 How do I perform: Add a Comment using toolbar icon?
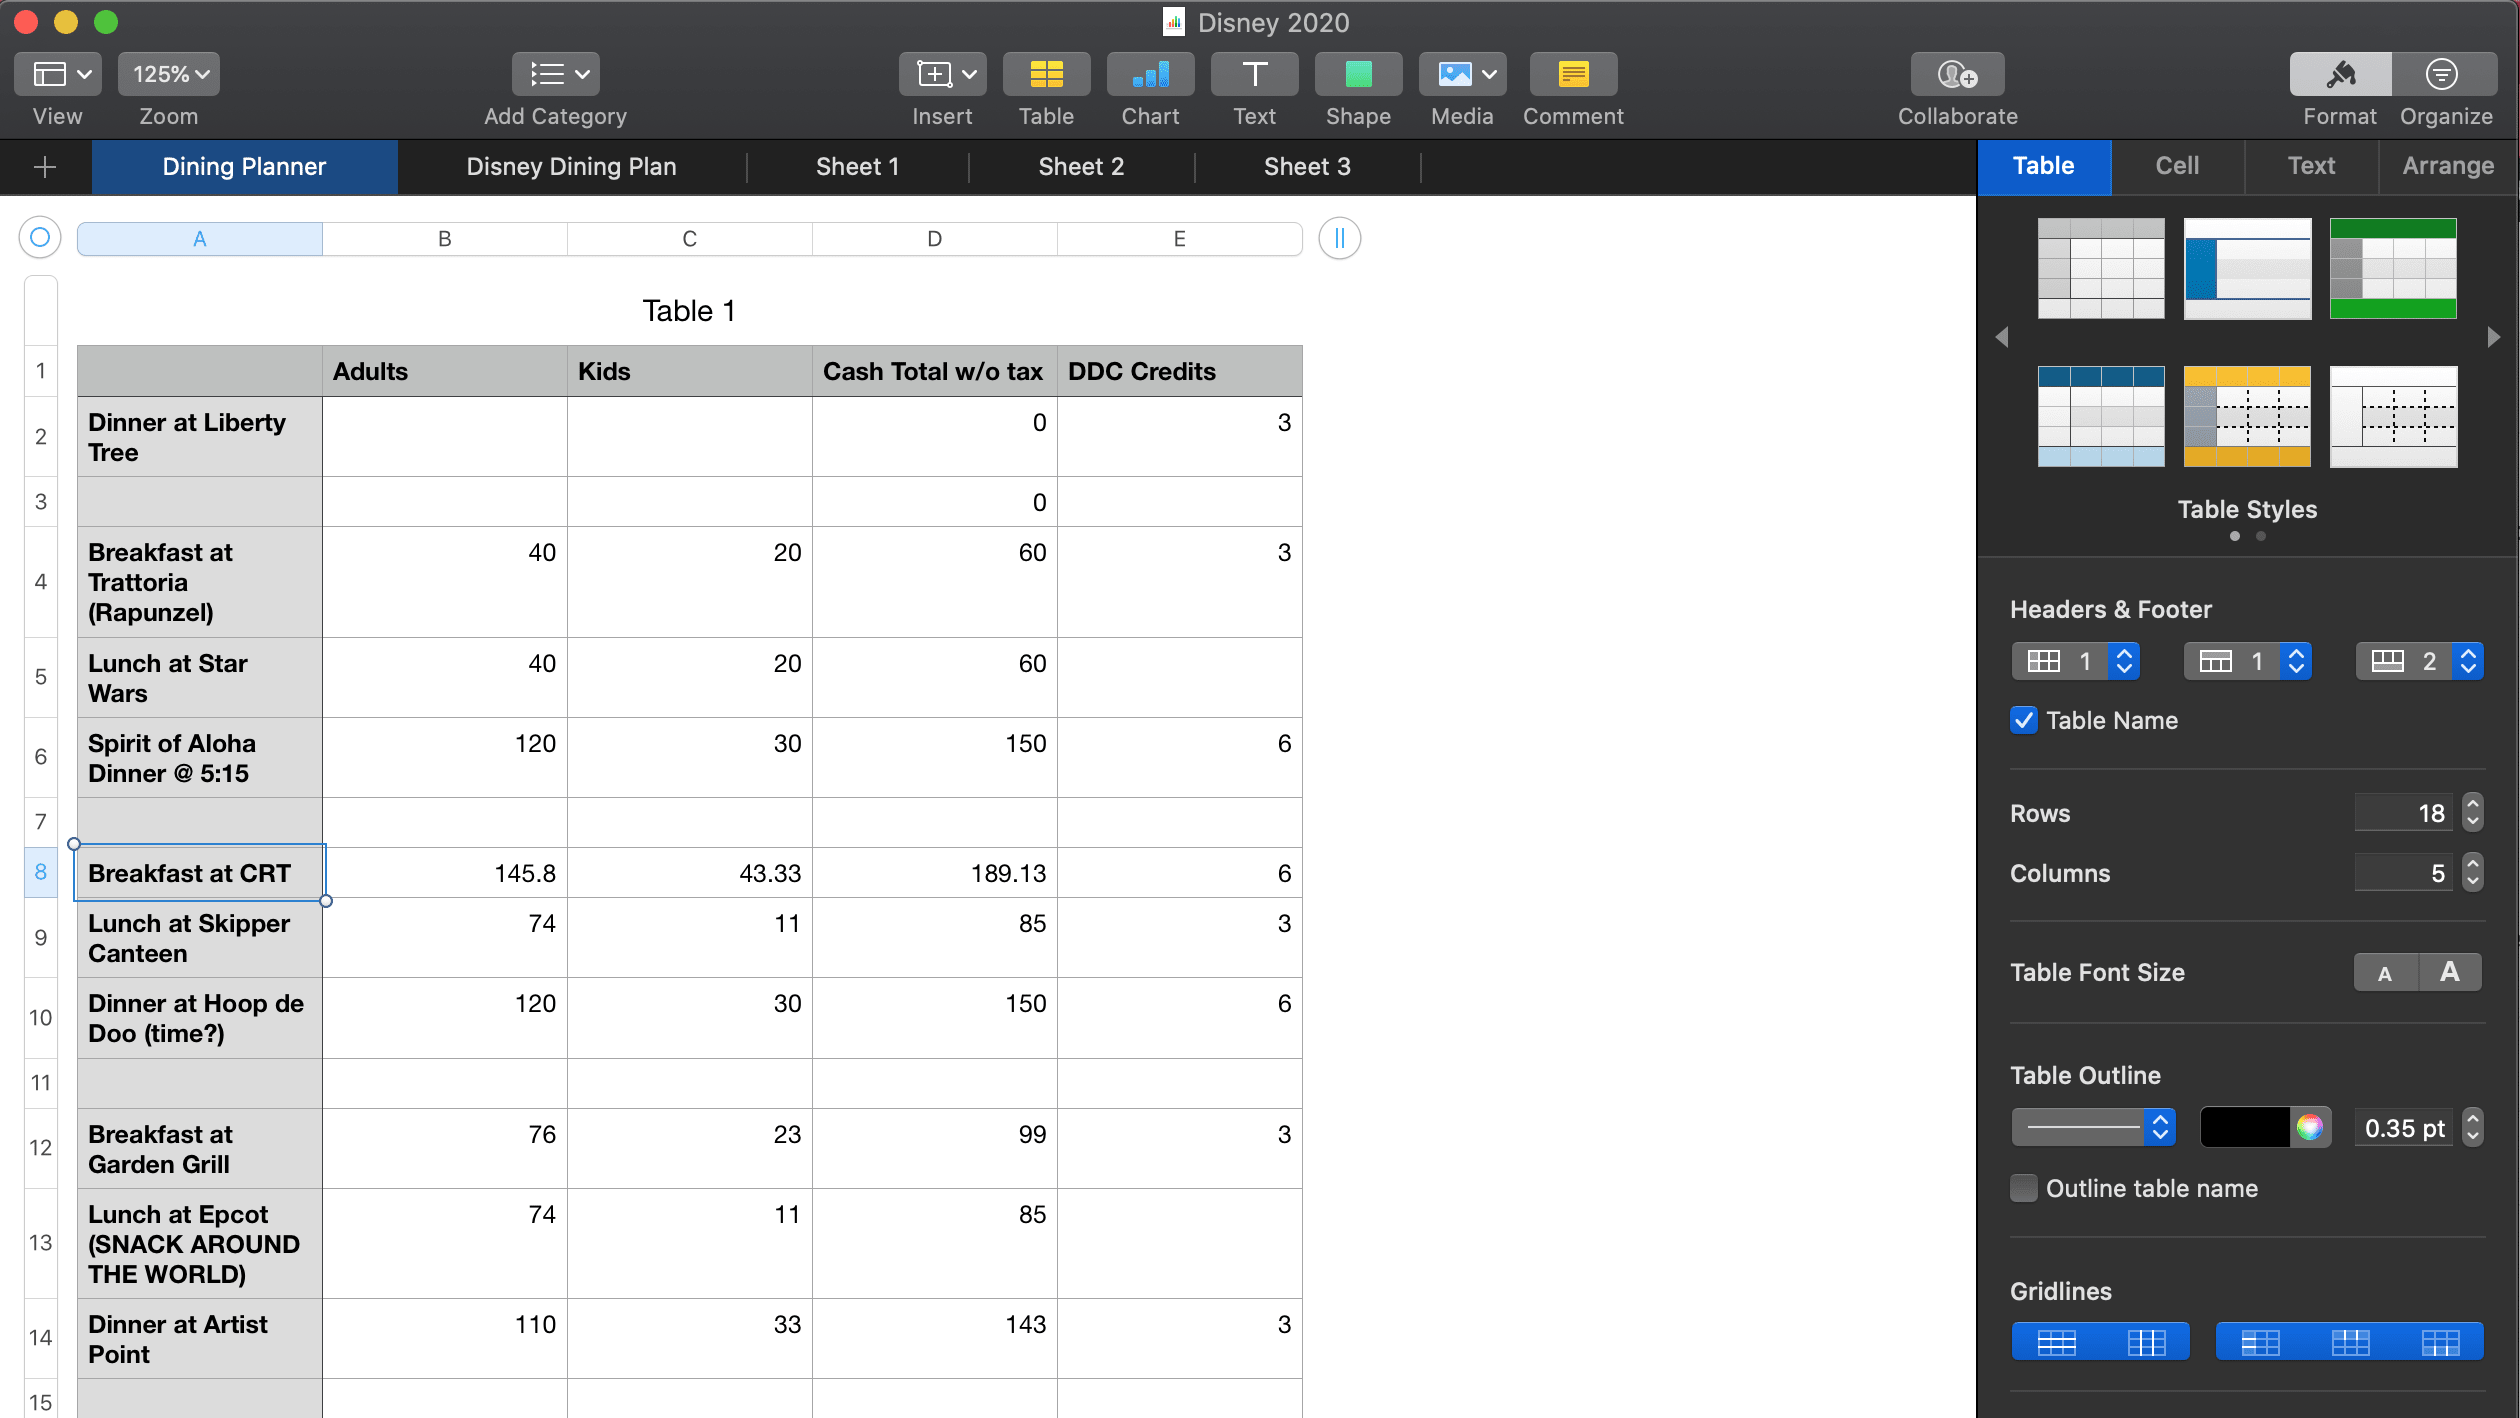(1572, 75)
